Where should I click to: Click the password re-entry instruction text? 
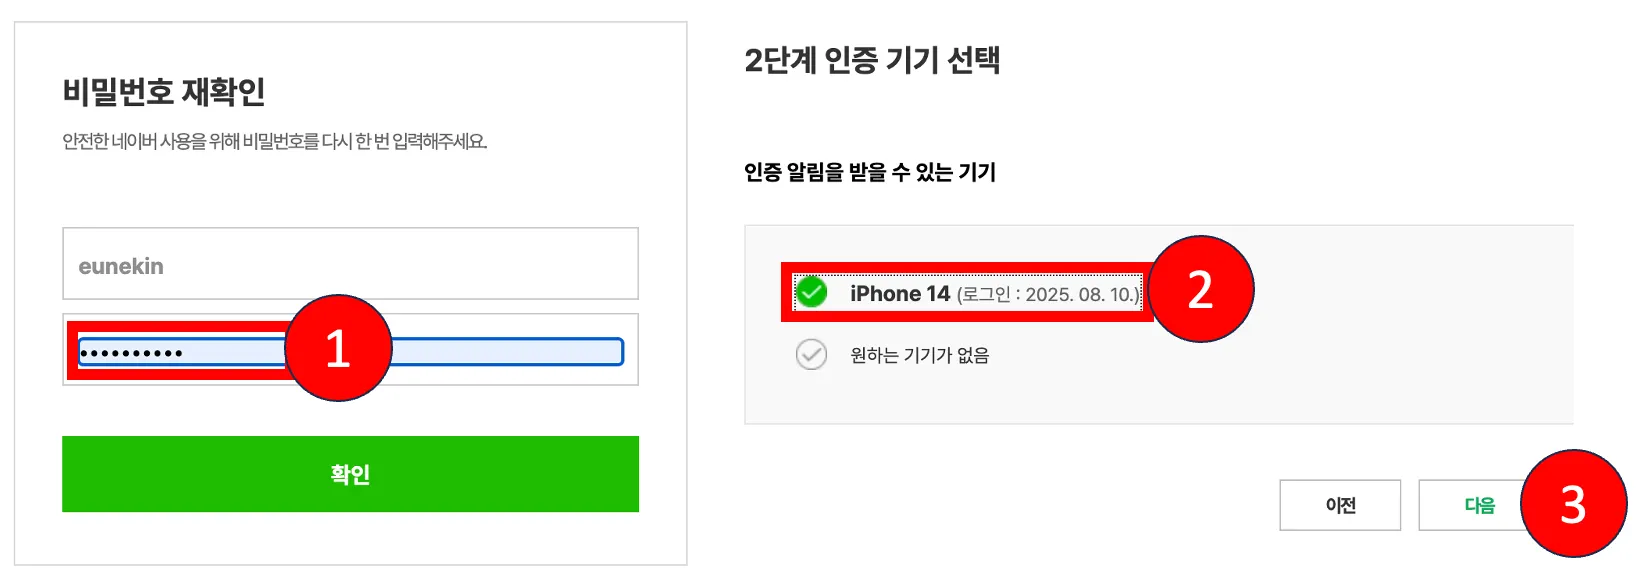pyautogui.click(x=274, y=142)
